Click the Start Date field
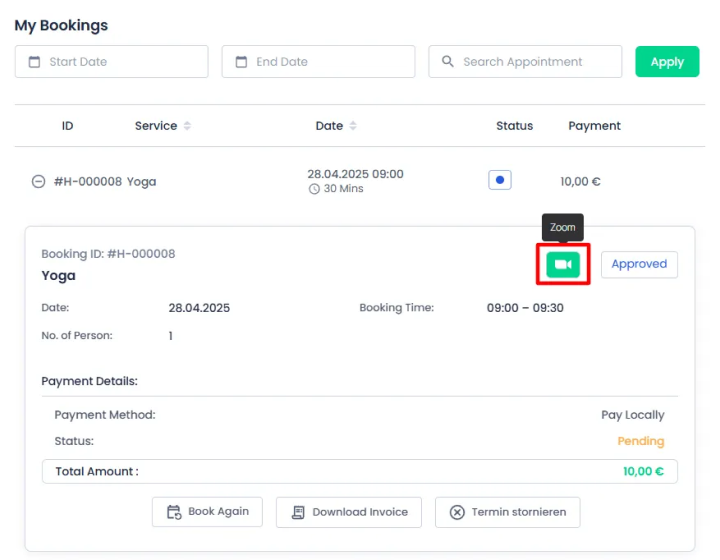Viewport: 720px width, 560px height. point(112,62)
